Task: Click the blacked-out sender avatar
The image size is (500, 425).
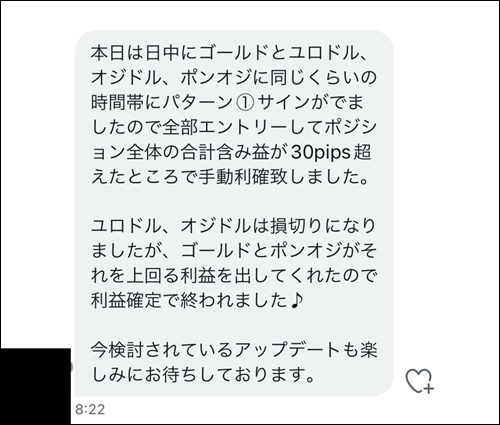Action: [x=35, y=386]
